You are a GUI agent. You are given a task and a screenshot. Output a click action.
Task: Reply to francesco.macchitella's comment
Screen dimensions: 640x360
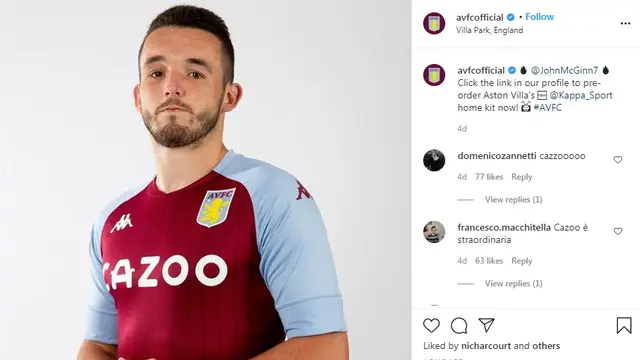coord(522,261)
